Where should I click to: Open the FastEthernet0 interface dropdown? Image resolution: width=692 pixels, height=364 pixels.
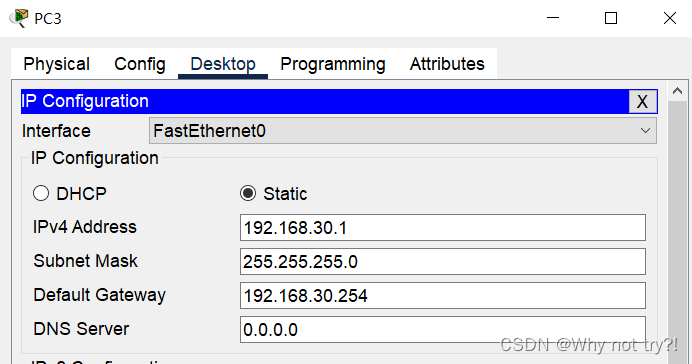(x=402, y=131)
